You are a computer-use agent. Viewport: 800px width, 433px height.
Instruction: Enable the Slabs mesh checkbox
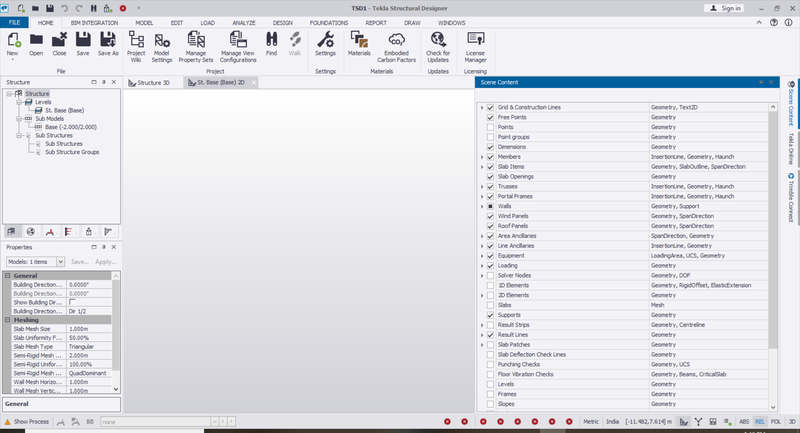click(x=490, y=305)
